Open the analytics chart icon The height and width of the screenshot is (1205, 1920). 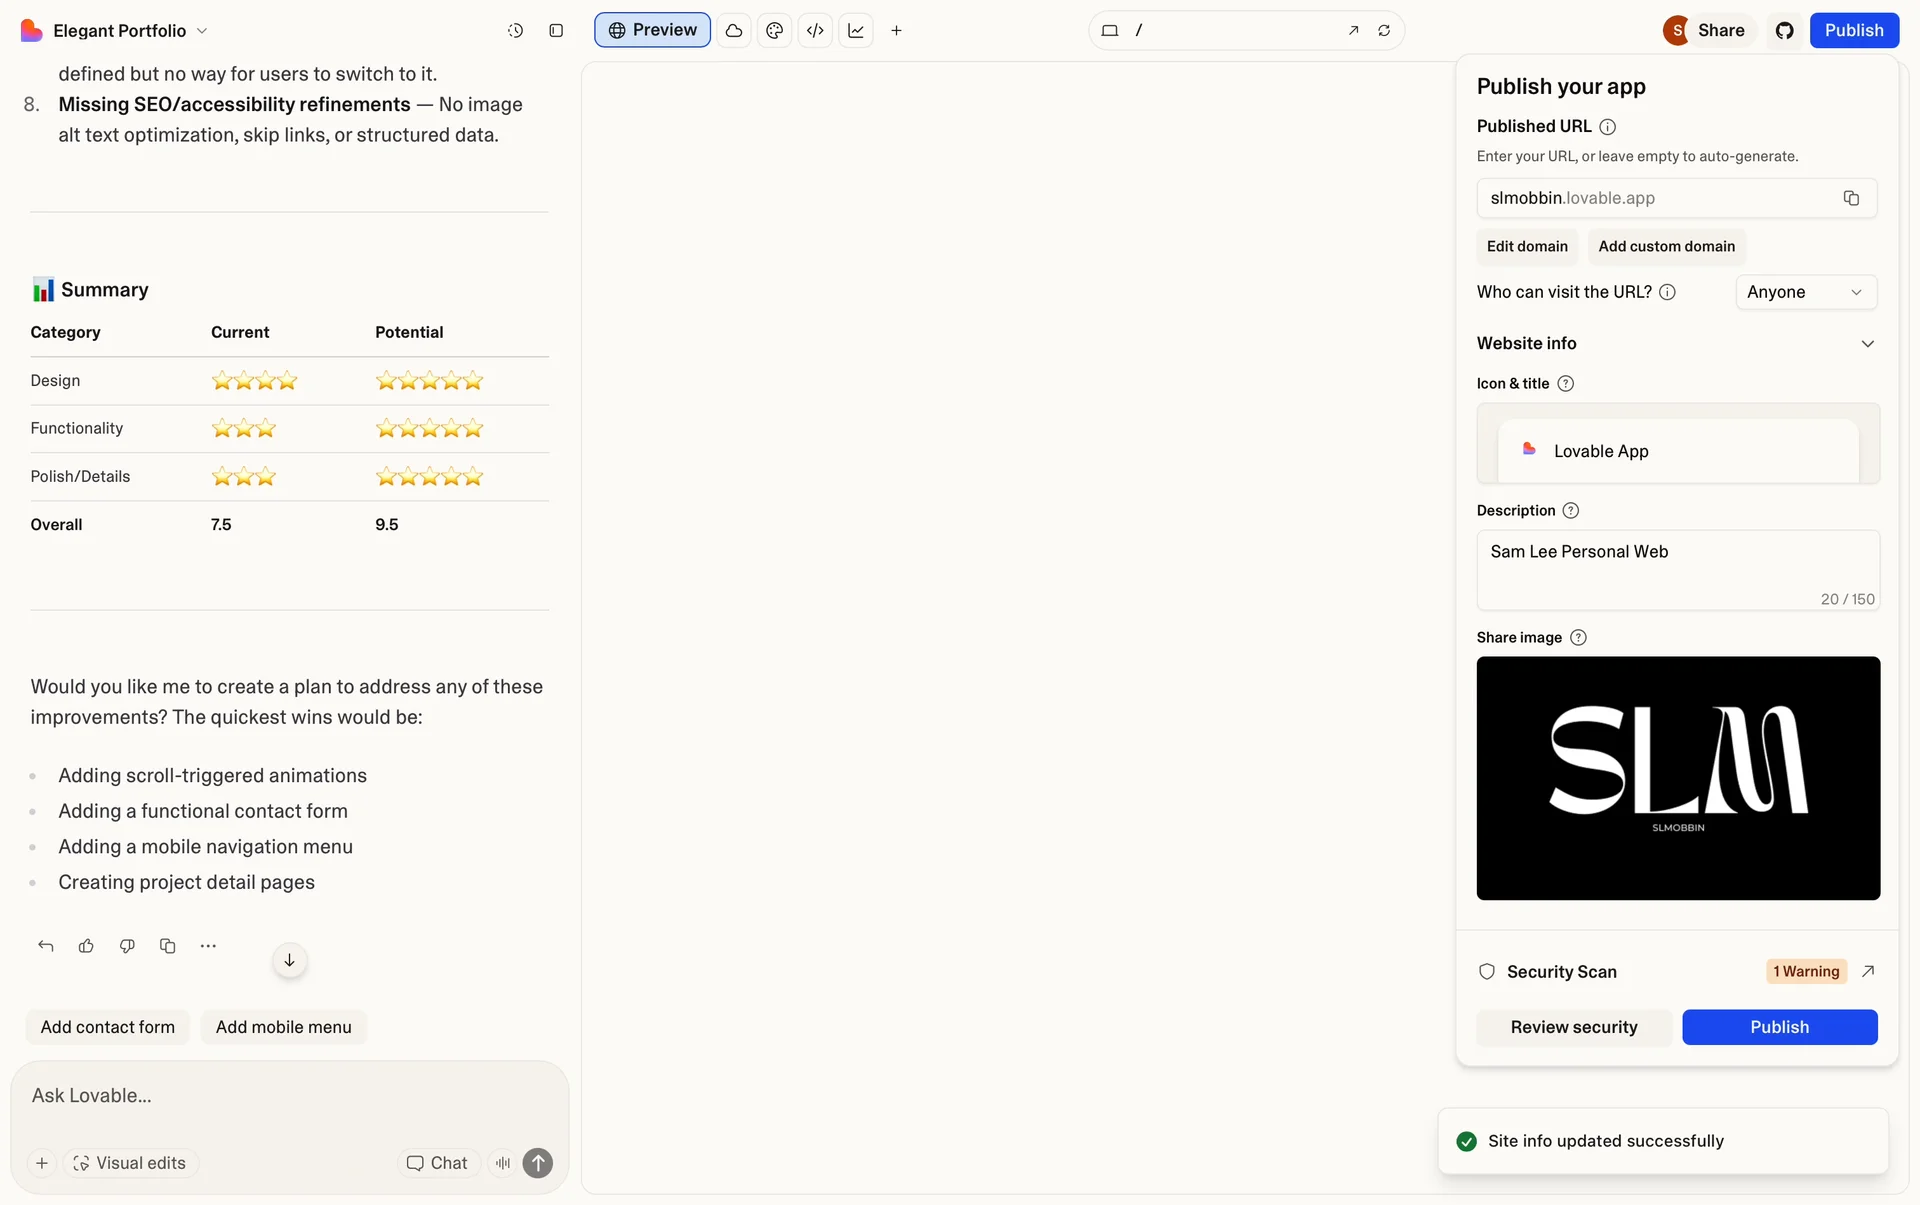[856, 31]
